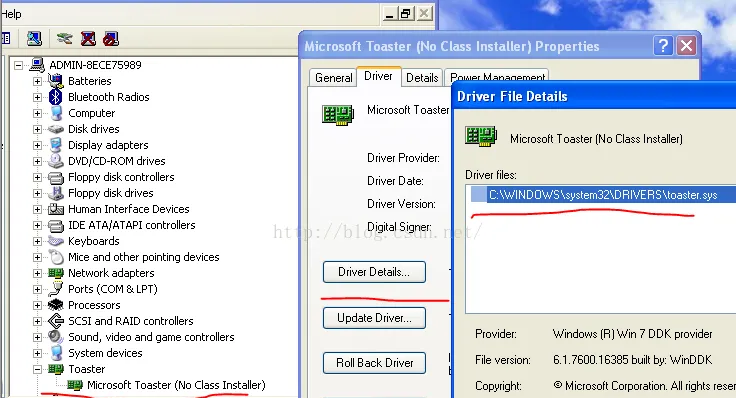Expand the Network adapters node
This screenshot has width=736, height=398.
pos(37,273)
